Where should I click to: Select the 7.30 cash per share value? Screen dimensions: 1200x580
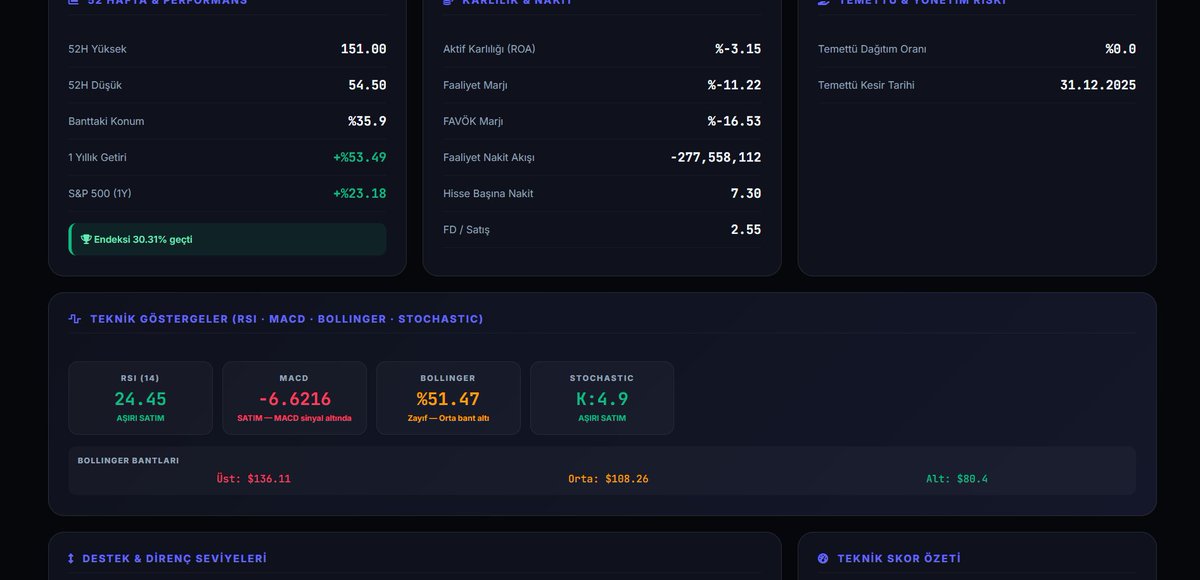point(746,193)
